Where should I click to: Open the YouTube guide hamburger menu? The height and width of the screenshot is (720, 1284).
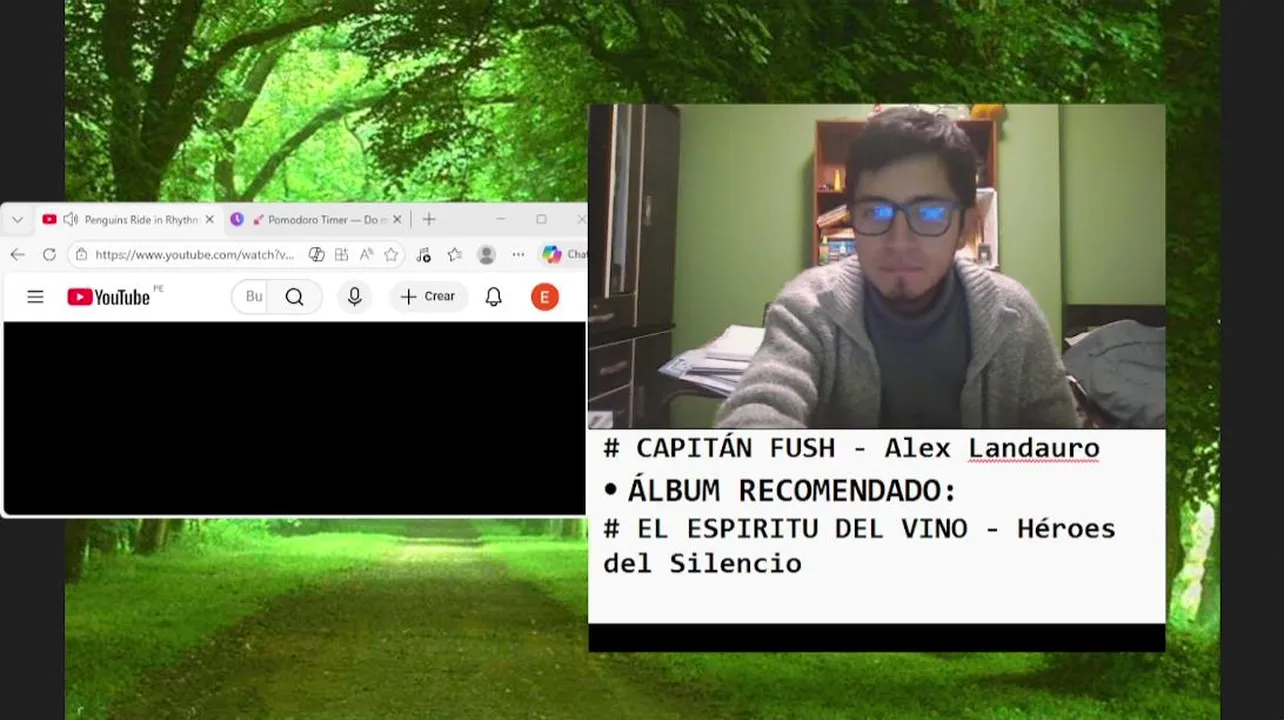pos(35,297)
